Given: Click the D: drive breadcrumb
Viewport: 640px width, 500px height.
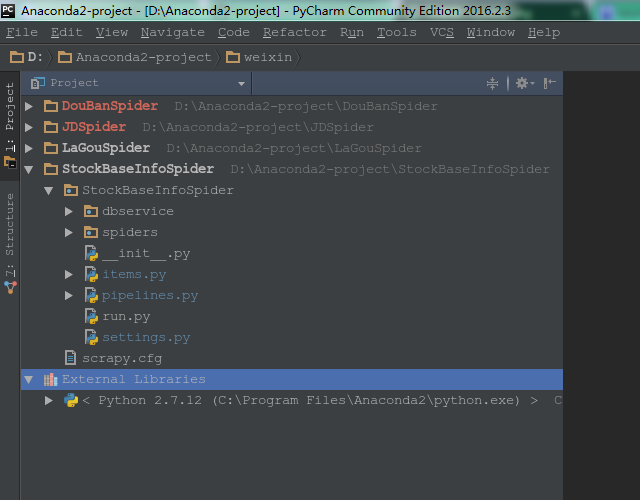Looking at the screenshot, I should [x=27, y=57].
